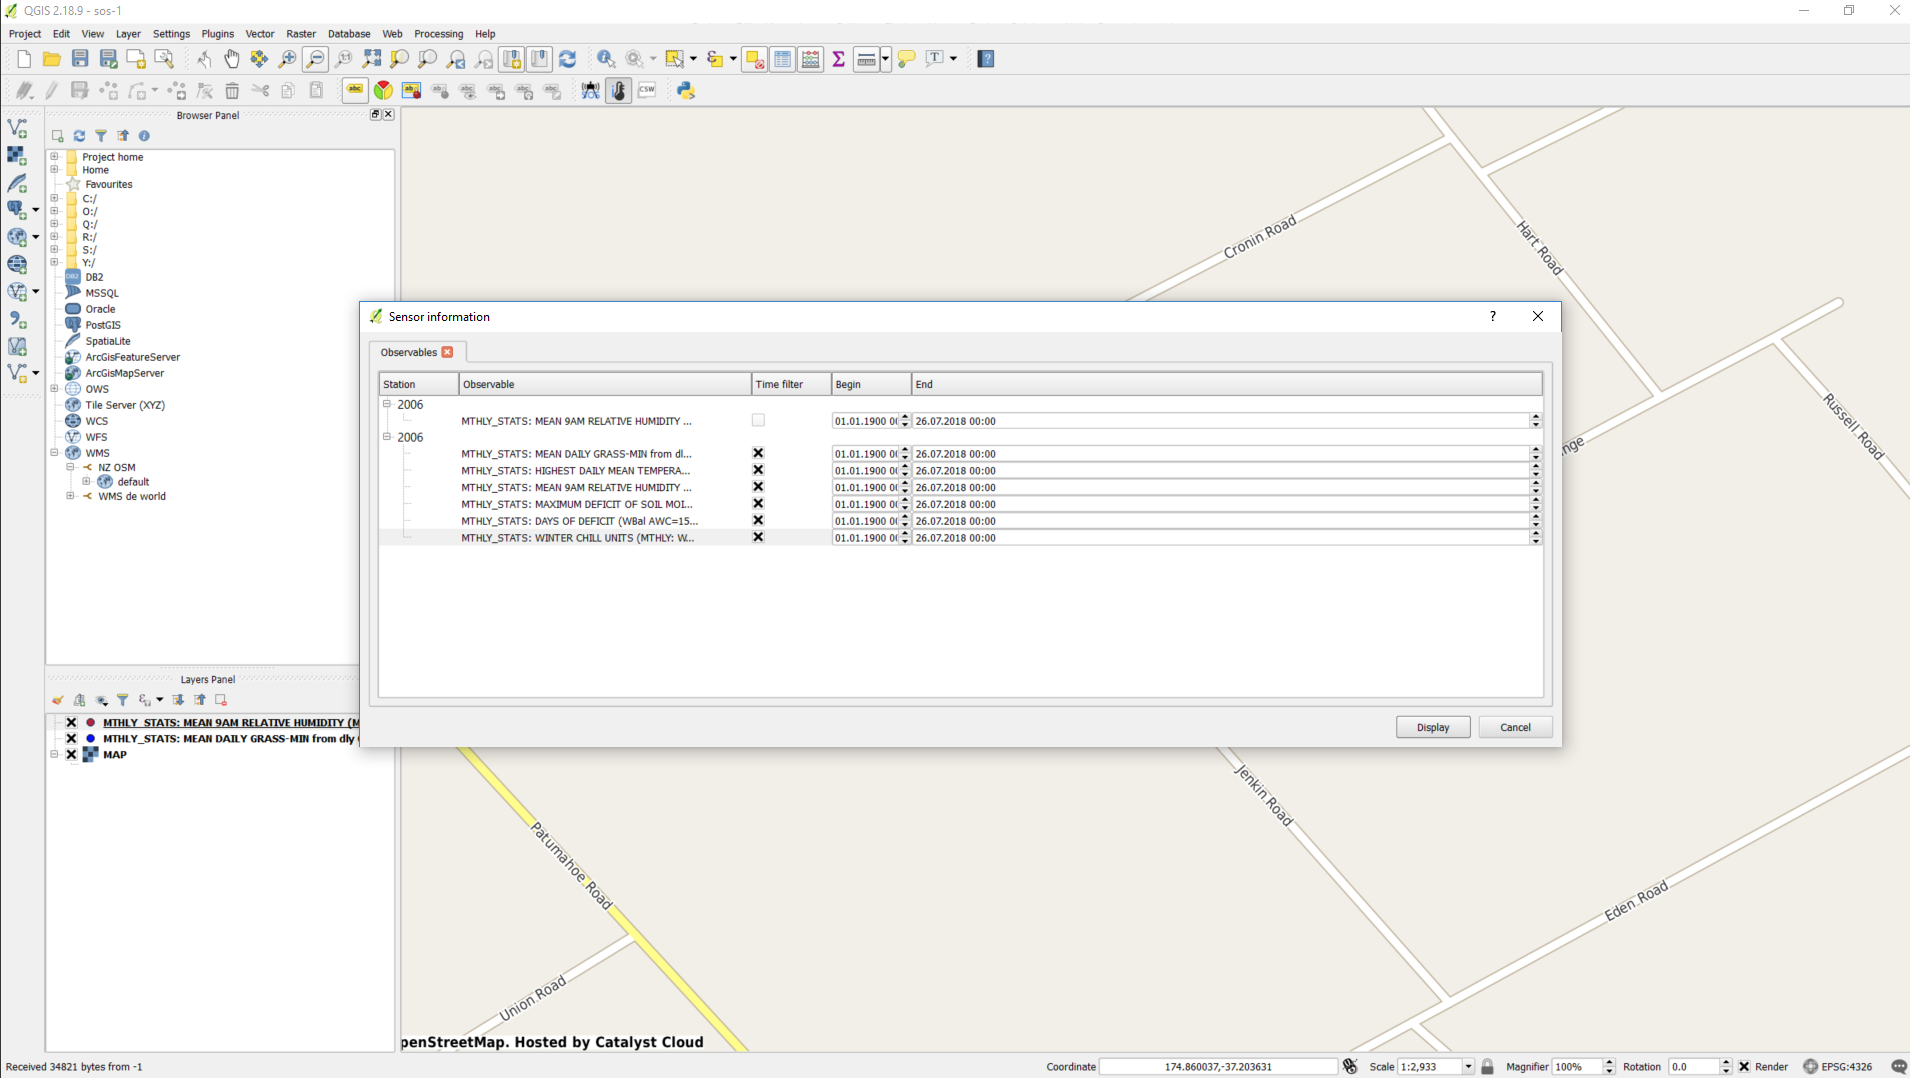Open a project with folder icon
Image resolution: width=1910 pixels, height=1078 pixels.
tap(52, 59)
